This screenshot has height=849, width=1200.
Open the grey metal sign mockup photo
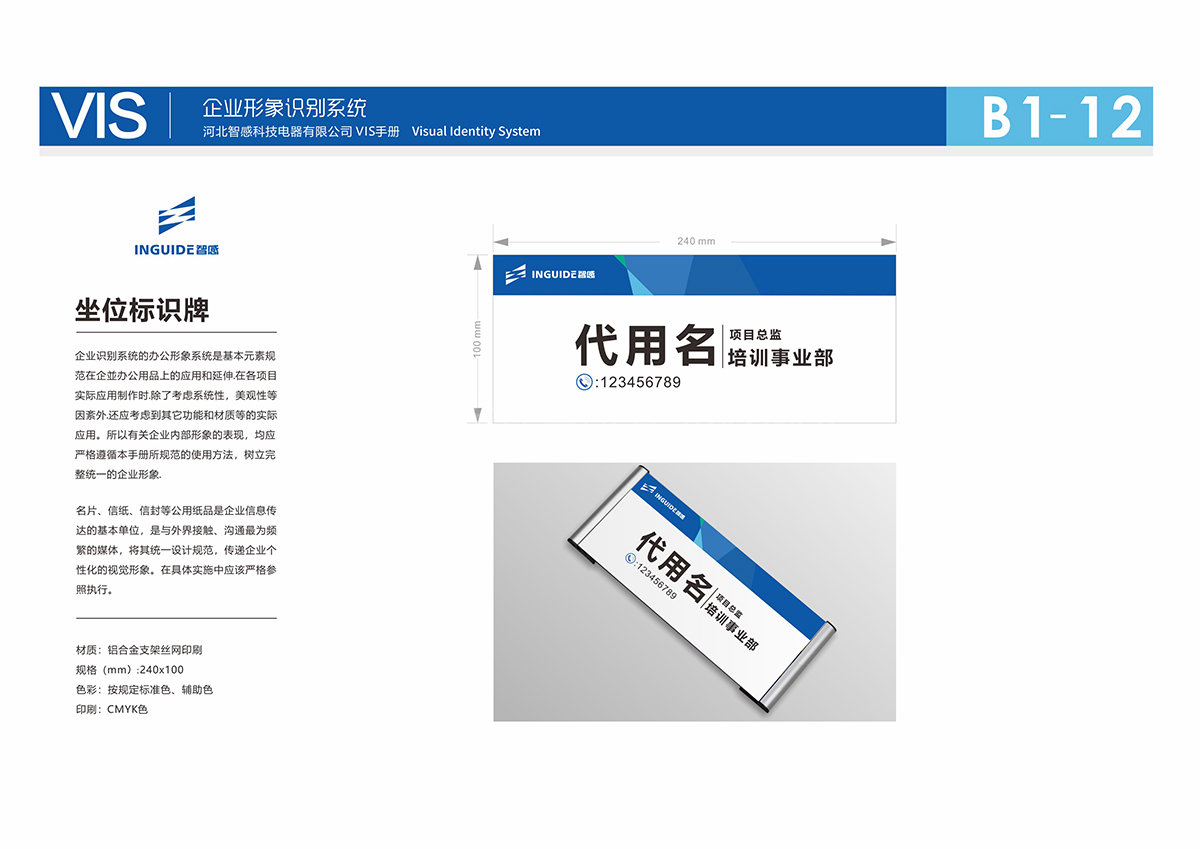pyautogui.click(x=694, y=591)
